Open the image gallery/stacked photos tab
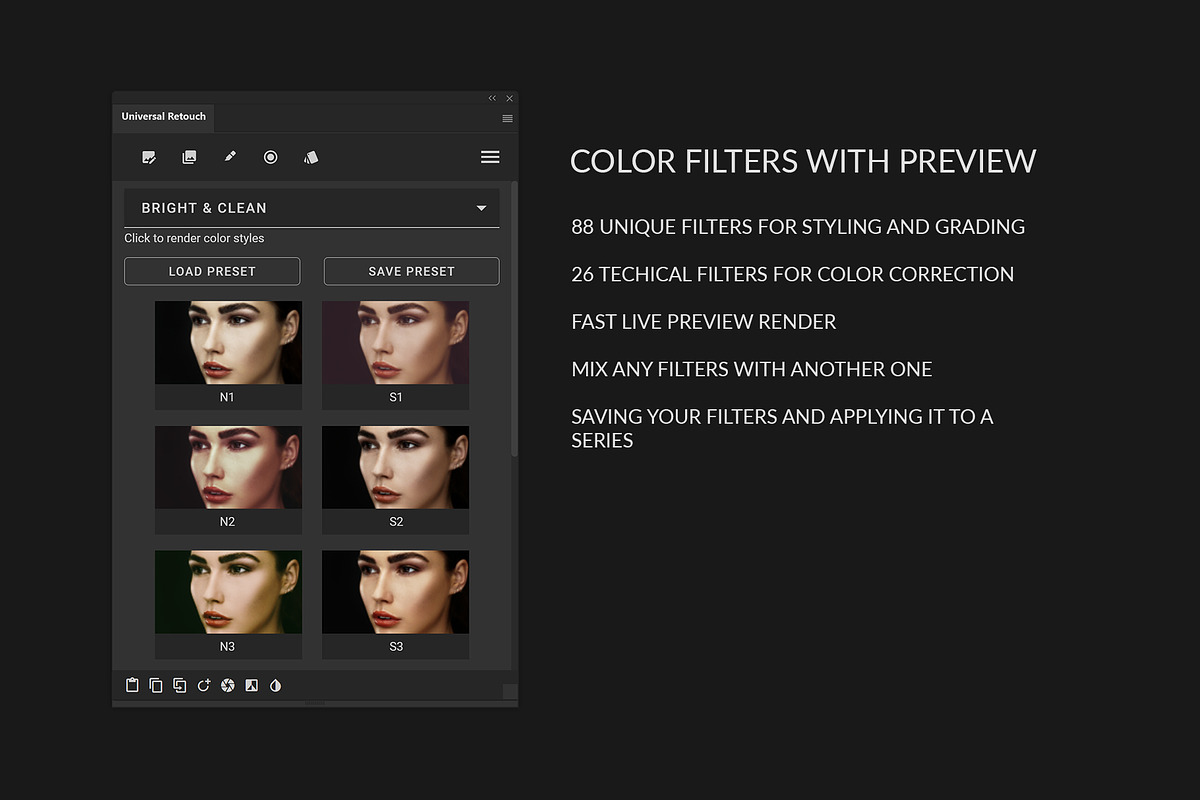The height and width of the screenshot is (800, 1200). (189, 157)
